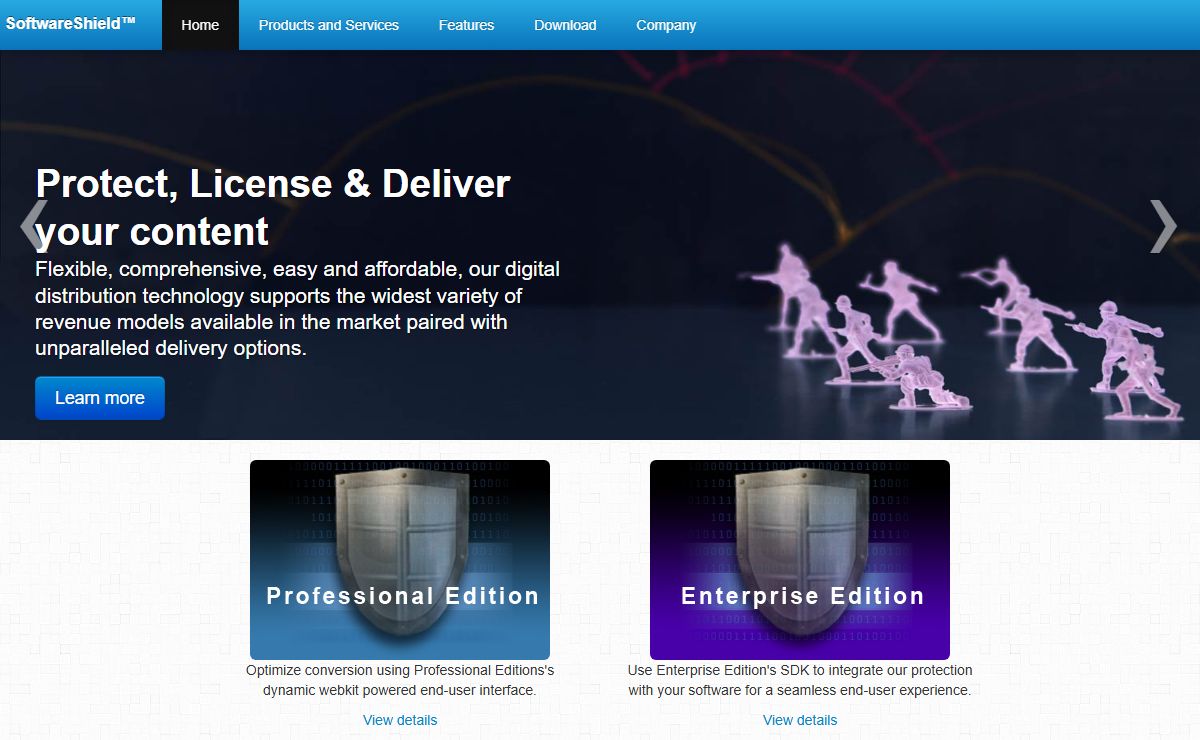
Task: Open the Home navigation tab
Action: (x=200, y=25)
